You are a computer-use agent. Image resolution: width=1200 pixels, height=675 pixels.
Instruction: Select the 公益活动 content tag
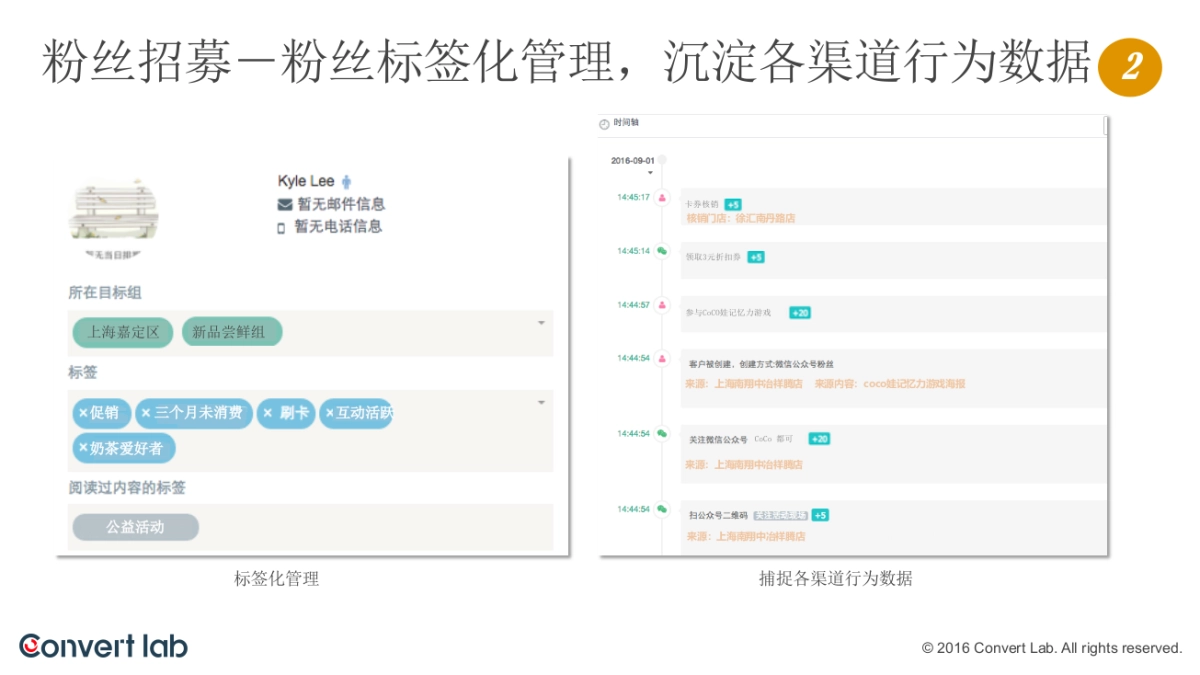point(135,526)
